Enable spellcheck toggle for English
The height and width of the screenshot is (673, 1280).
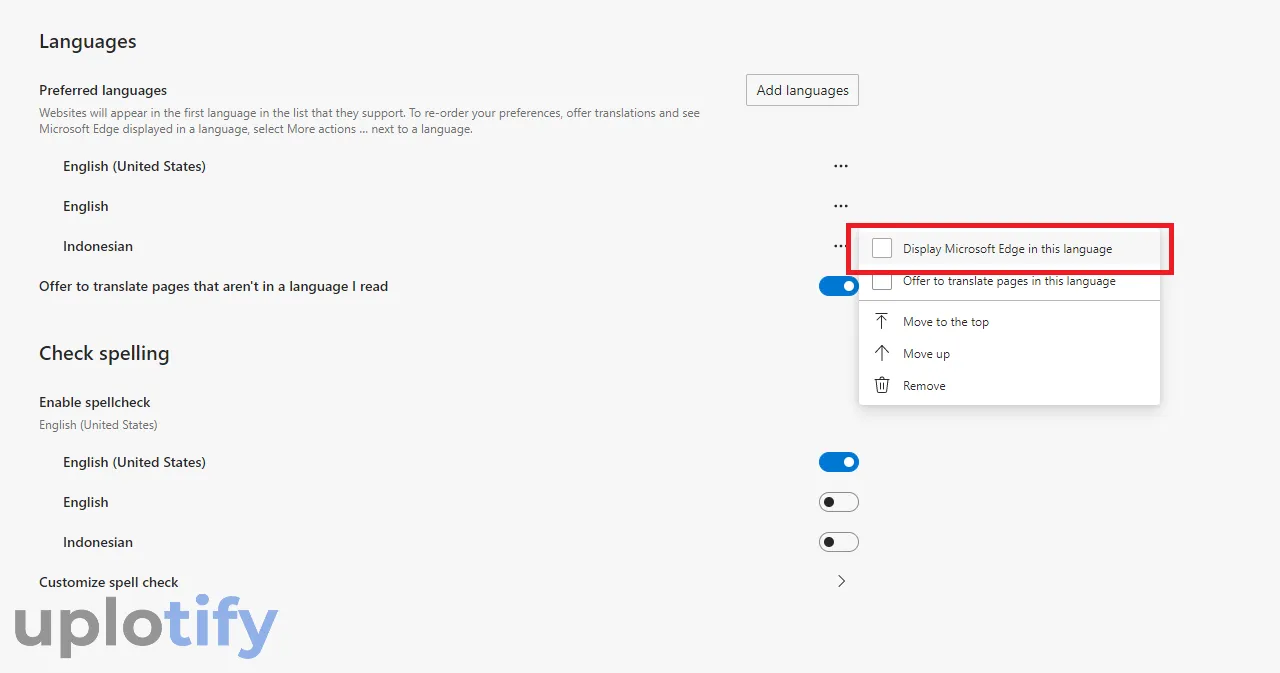[839, 502]
